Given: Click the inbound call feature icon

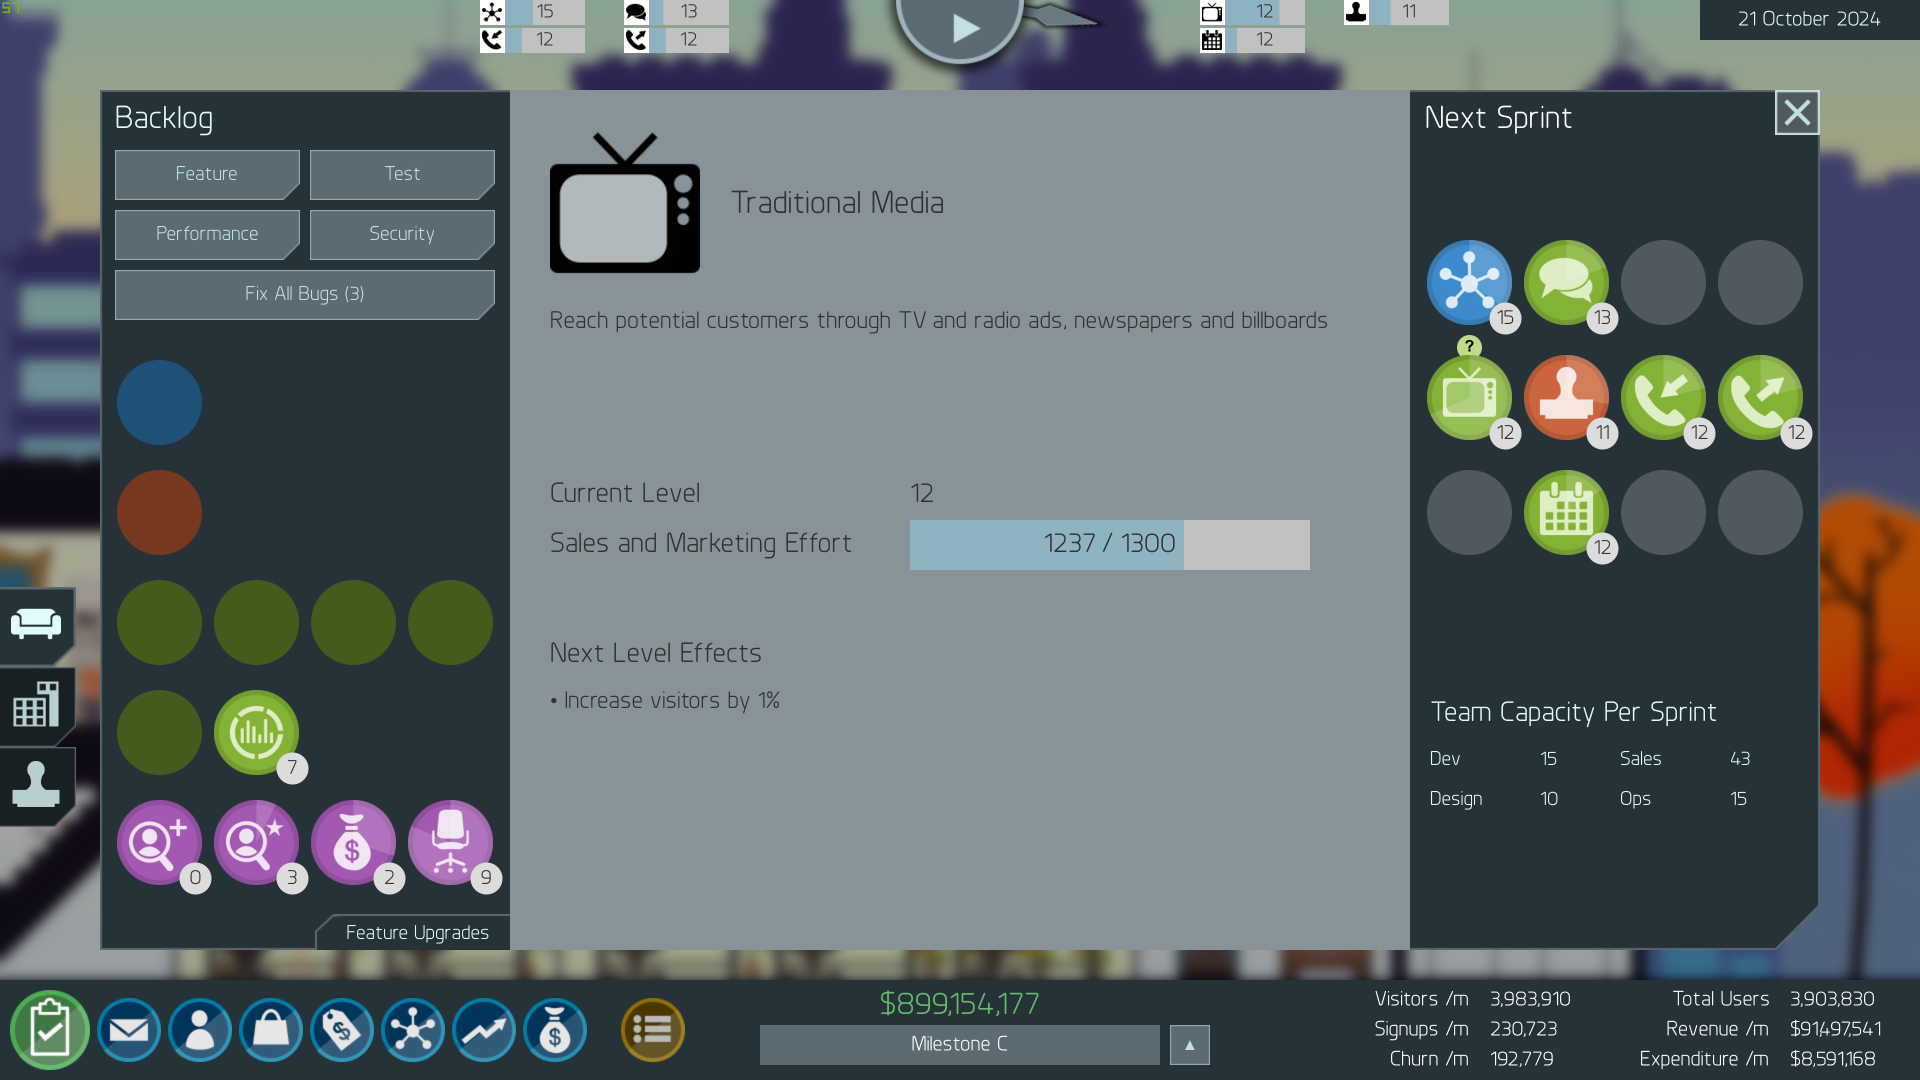Looking at the screenshot, I should point(1664,397).
